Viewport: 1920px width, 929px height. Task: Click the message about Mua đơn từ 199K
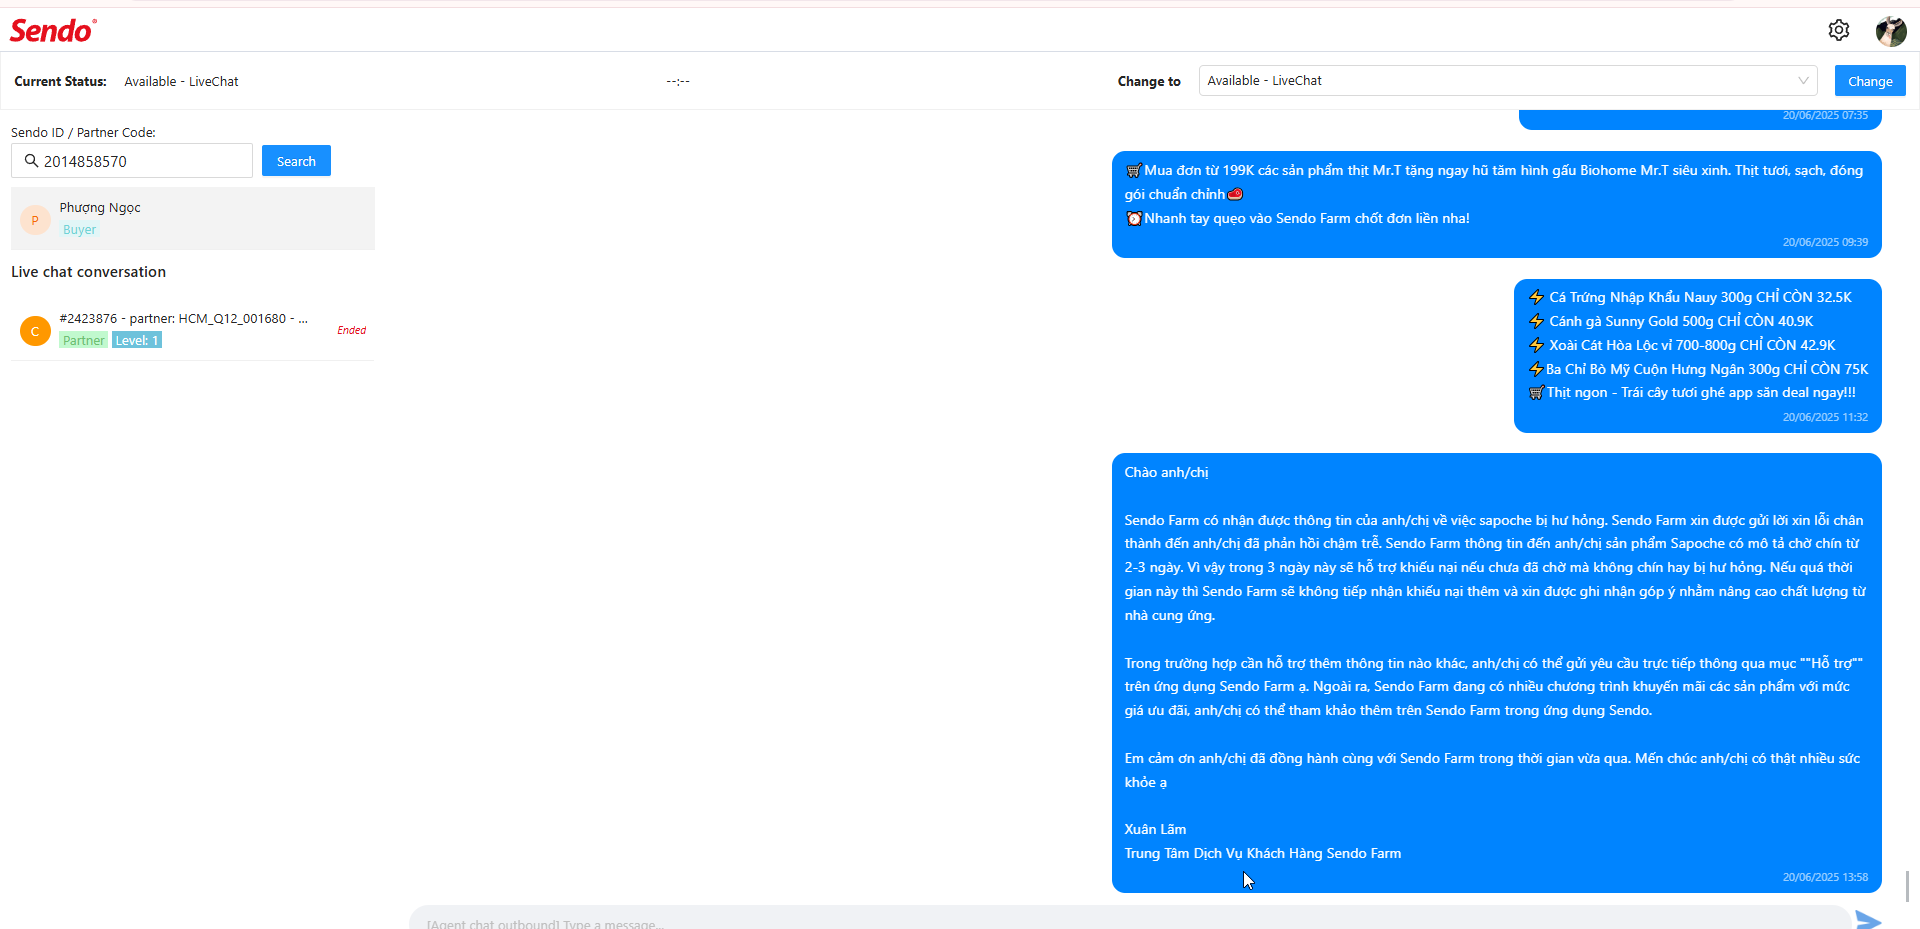[x=1497, y=204]
